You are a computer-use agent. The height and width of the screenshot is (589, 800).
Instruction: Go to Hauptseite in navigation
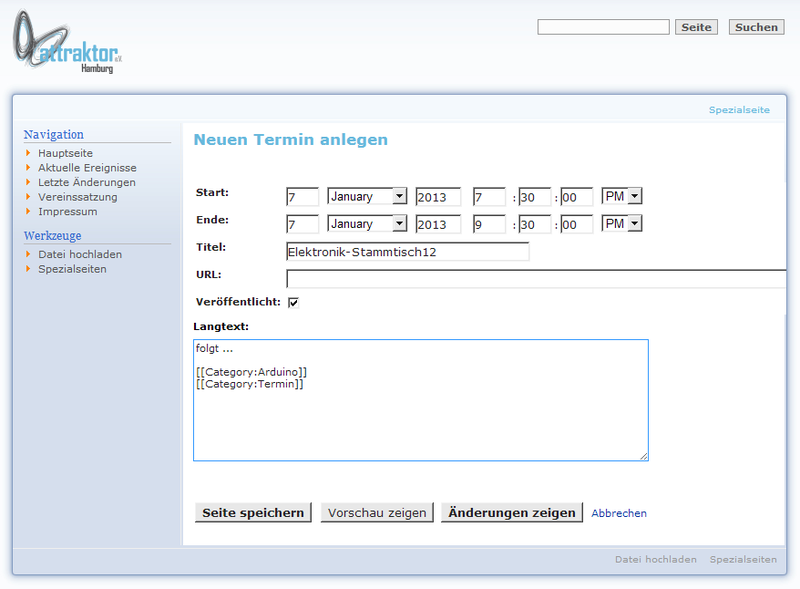click(x=66, y=153)
